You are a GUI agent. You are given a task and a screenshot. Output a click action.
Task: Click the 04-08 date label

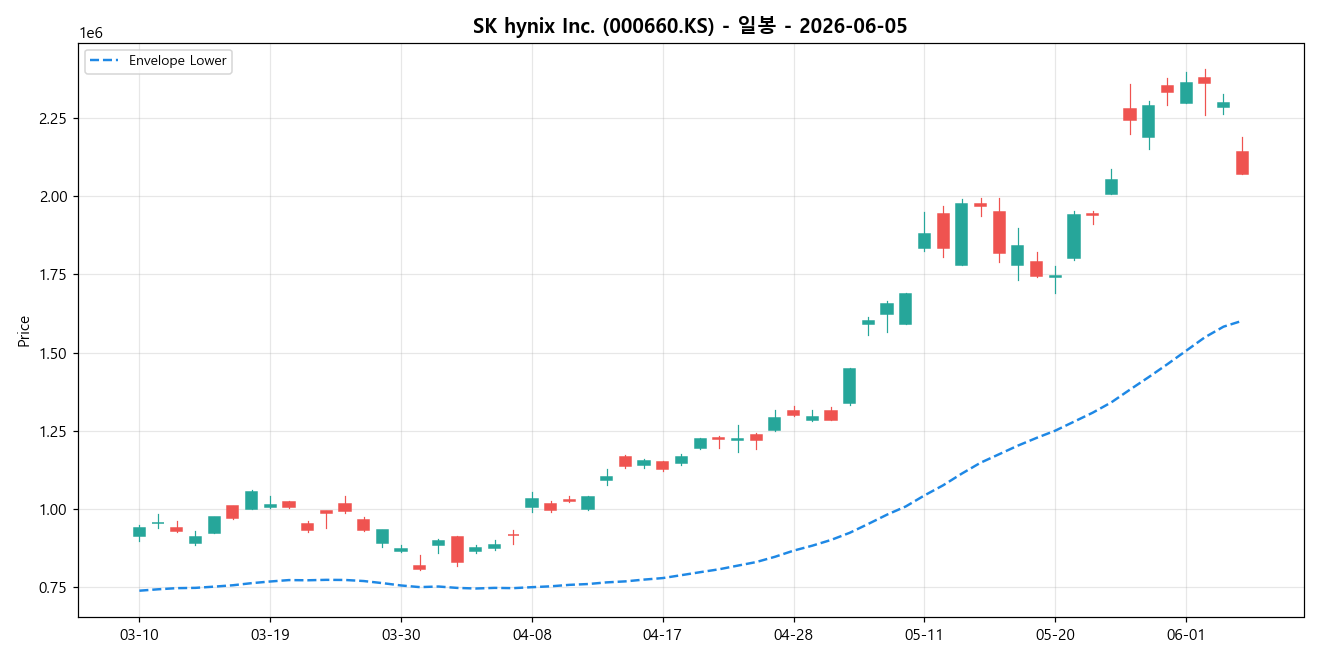point(532,634)
